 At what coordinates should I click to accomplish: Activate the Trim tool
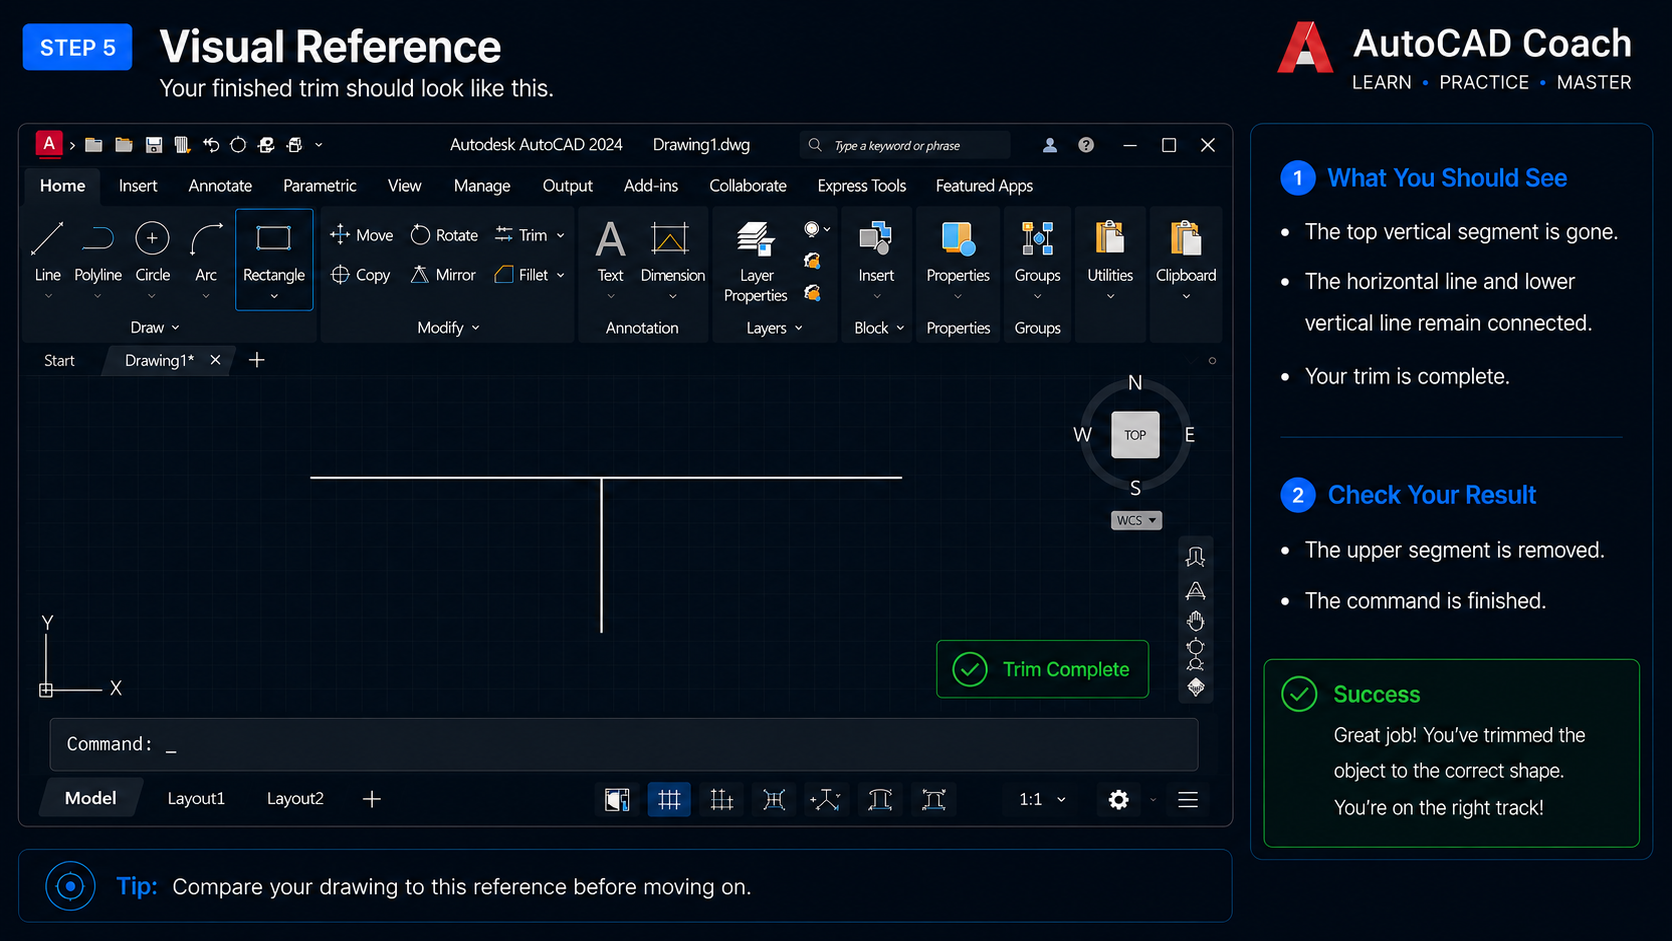[521, 235]
